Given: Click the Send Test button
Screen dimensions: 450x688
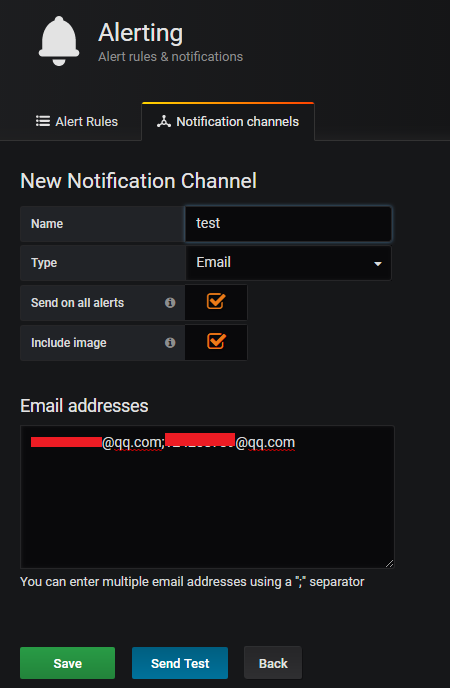Looking at the screenshot, I should click(180, 663).
